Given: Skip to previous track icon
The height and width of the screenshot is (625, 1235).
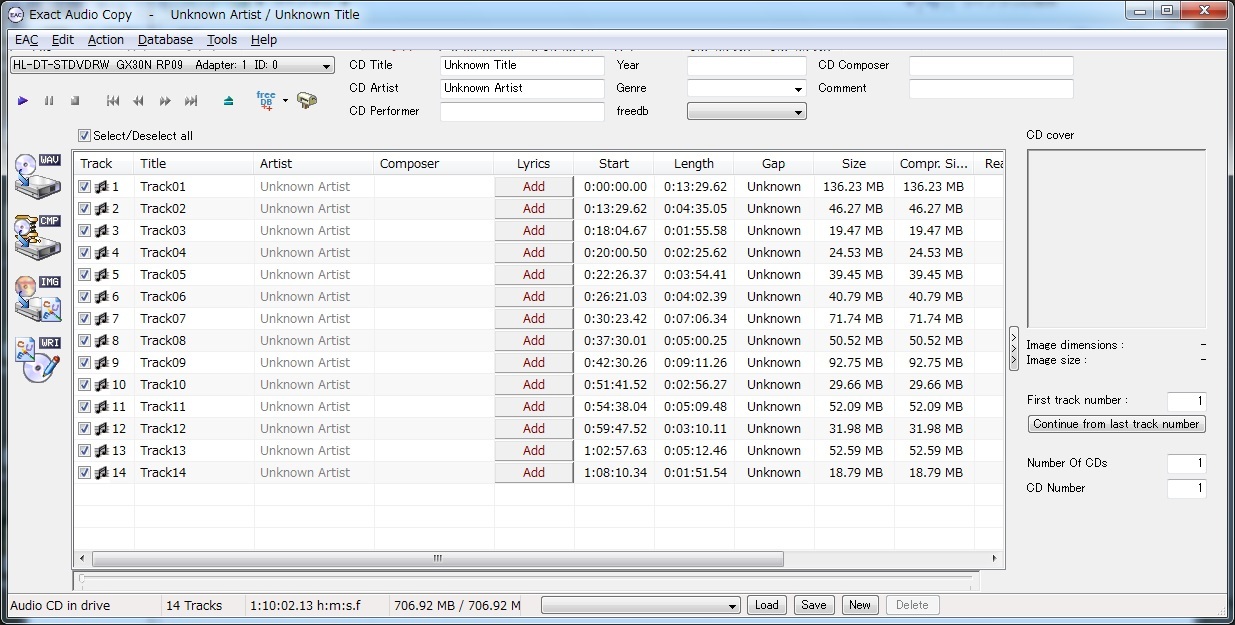Looking at the screenshot, I should click(113, 101).
